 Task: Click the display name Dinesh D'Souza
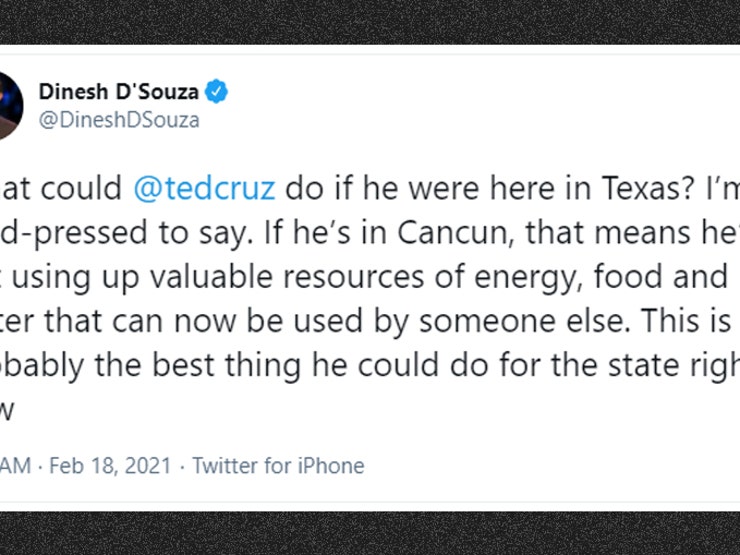click(x=118, y=91)
